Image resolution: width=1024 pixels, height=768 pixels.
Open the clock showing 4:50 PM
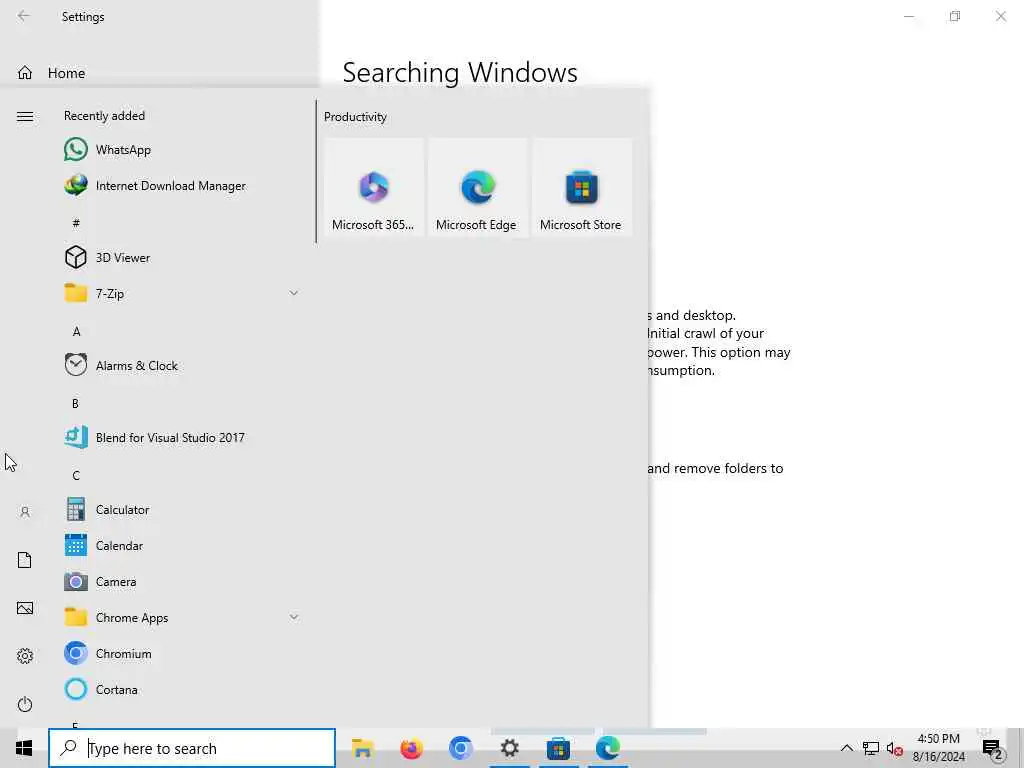[938, 748]
